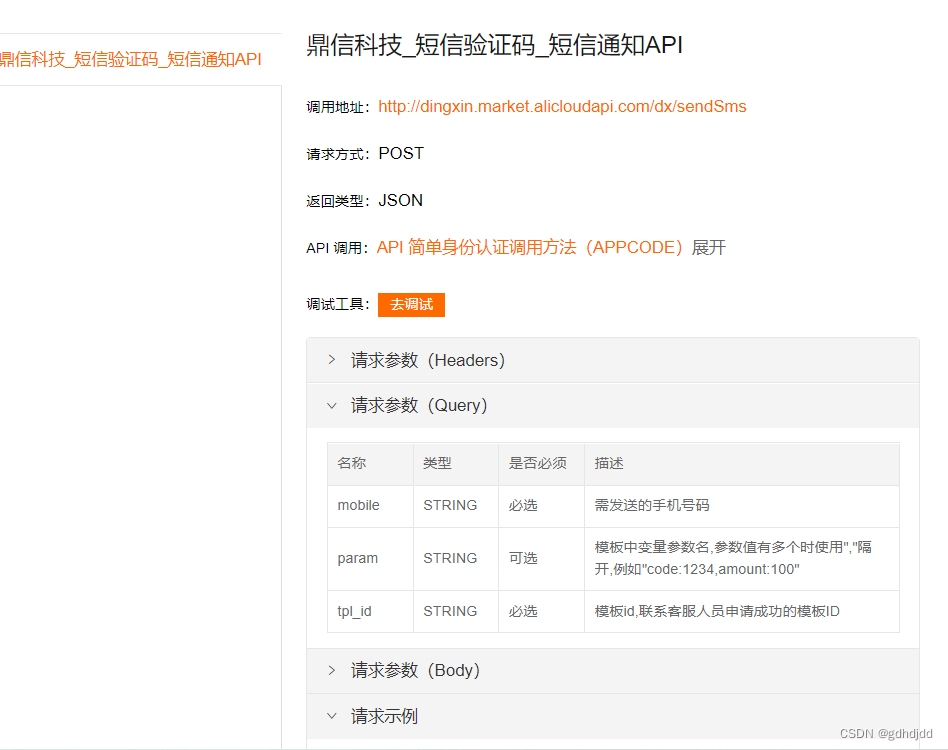The width and height of the screenshot is (948, 750).
Task: Click 必选 in the tpl_id row
Action: tap(523, 612)
